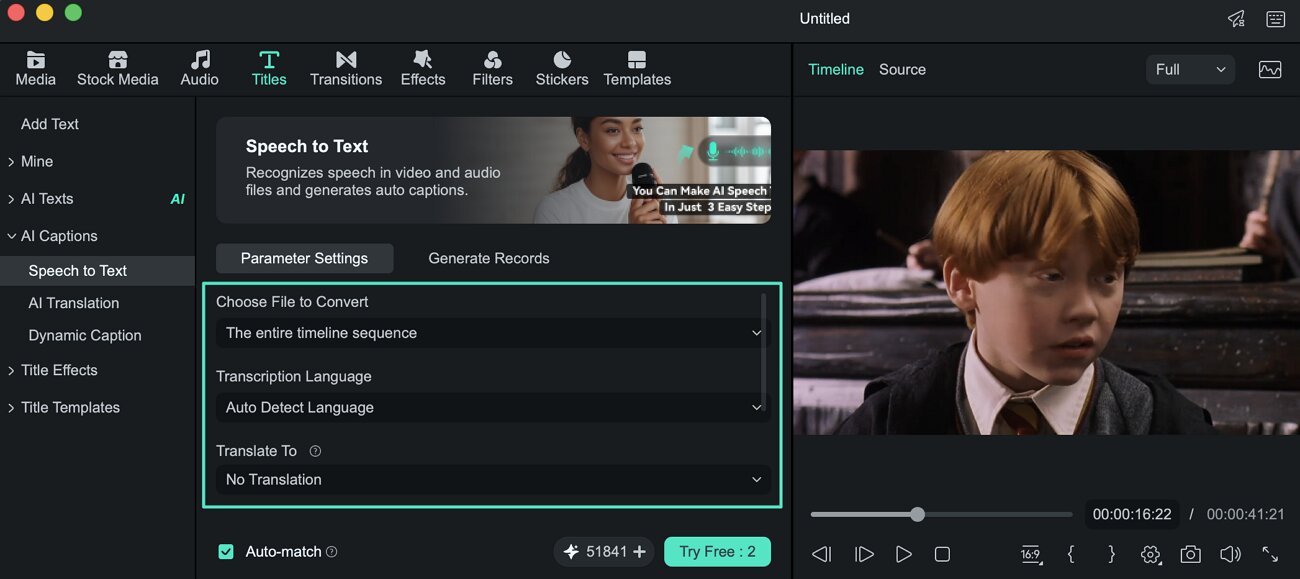Click the current timecode 00:00:16:22 field
This screenshot has width=1300, height=579.
click(1131, 514)
